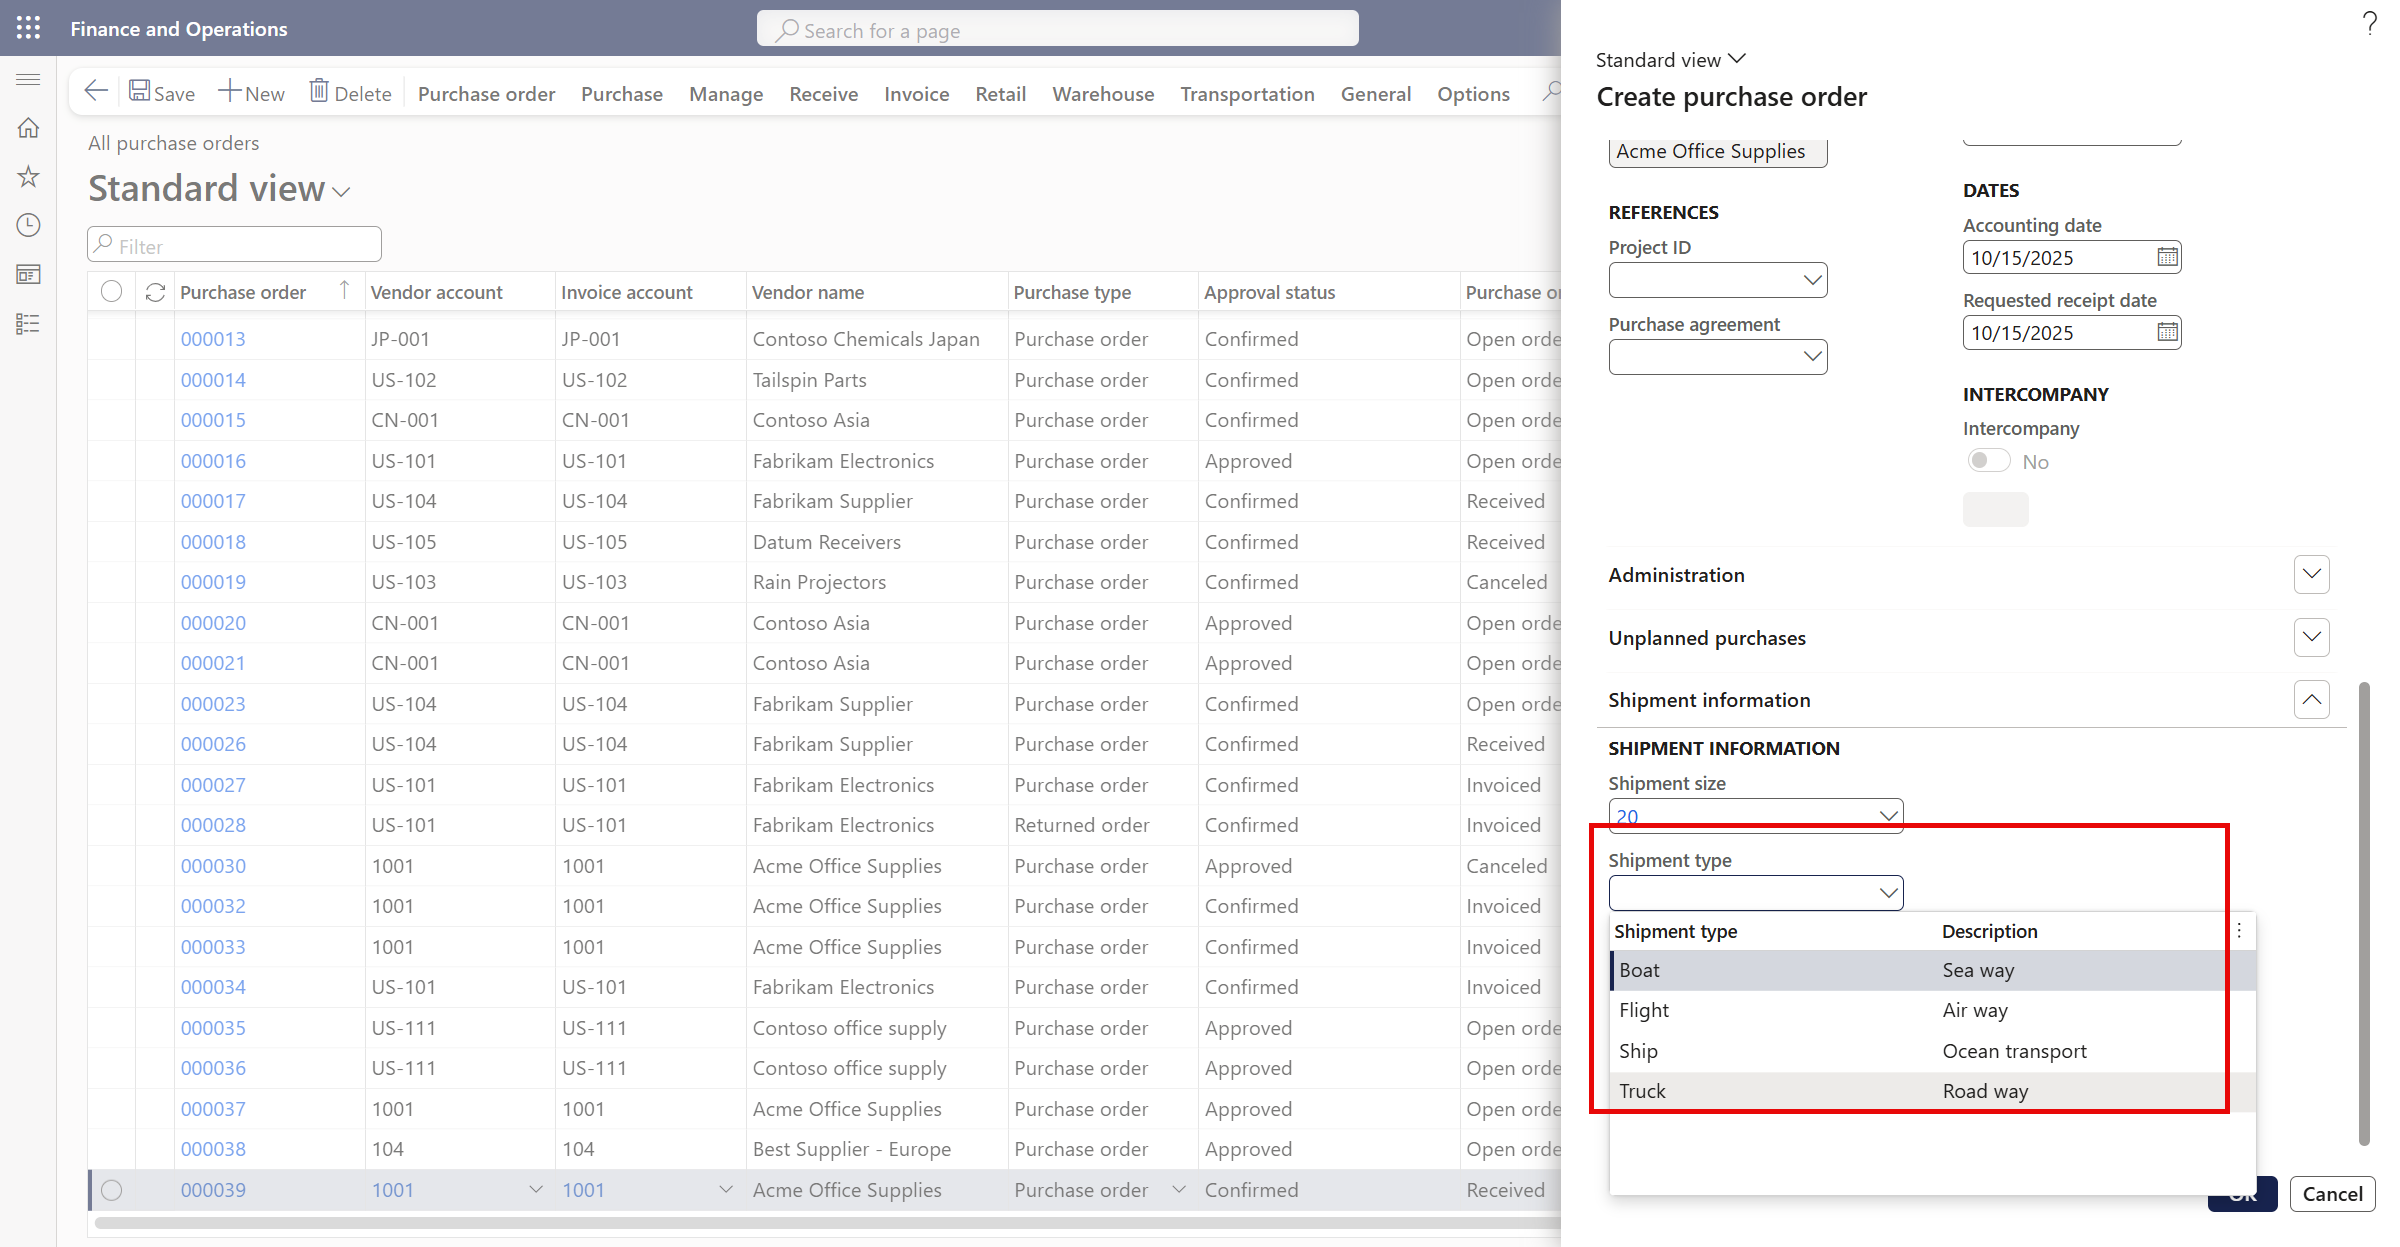Click the back arrow in toolbar
The width and height of the screenshot is (2400, 1247).
[x=96, y=92]
